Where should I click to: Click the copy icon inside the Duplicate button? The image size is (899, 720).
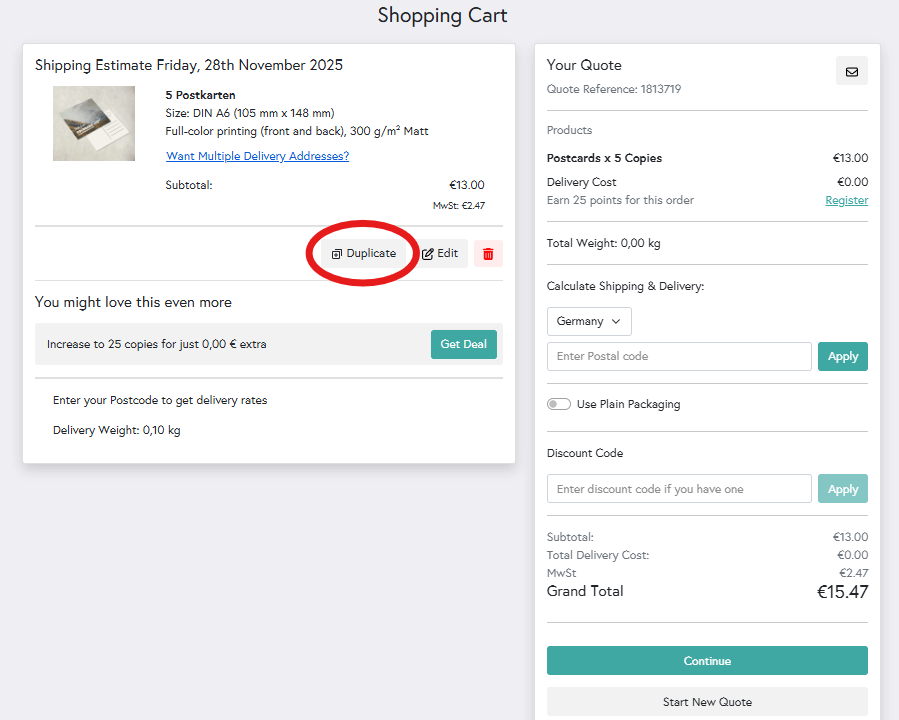tap(335, 253)
